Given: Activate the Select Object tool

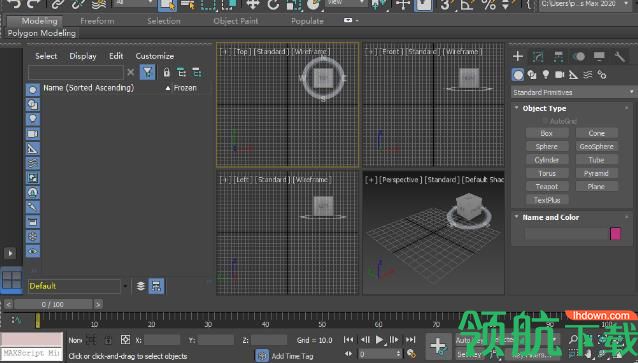Looking at the screenshot, I should tap(167, 4).
